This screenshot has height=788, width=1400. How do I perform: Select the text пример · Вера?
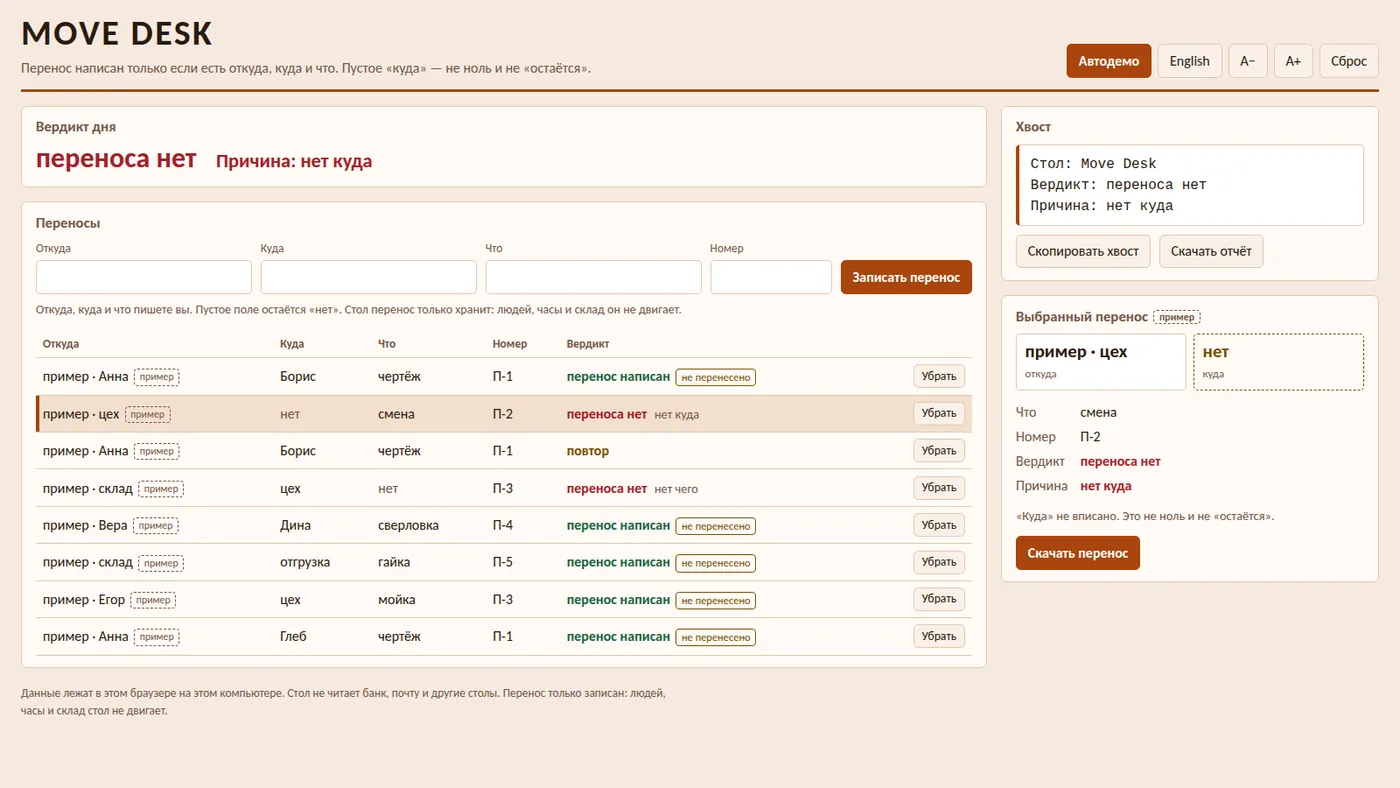pyautogui.click(x=85, y=525)
